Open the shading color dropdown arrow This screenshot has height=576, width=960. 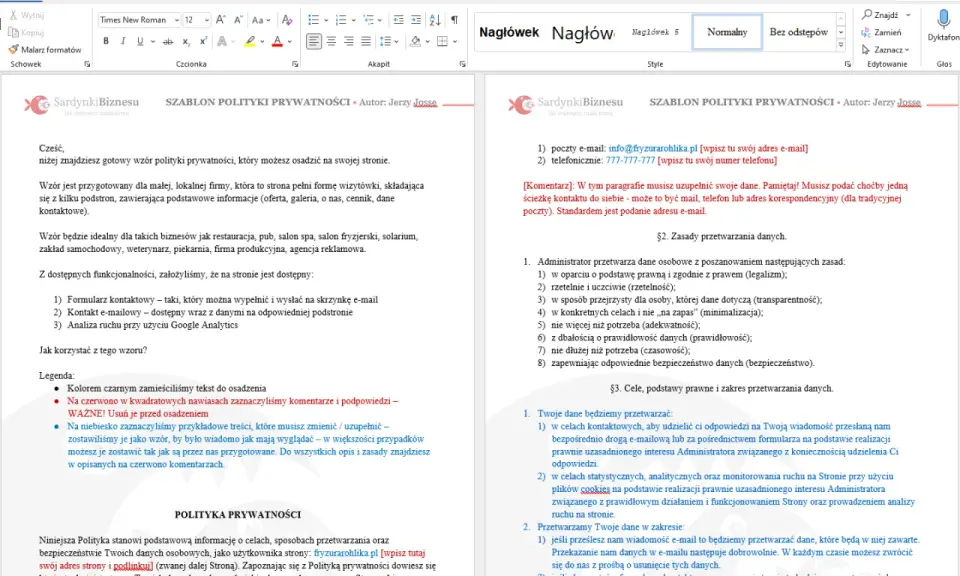(427, 42)
